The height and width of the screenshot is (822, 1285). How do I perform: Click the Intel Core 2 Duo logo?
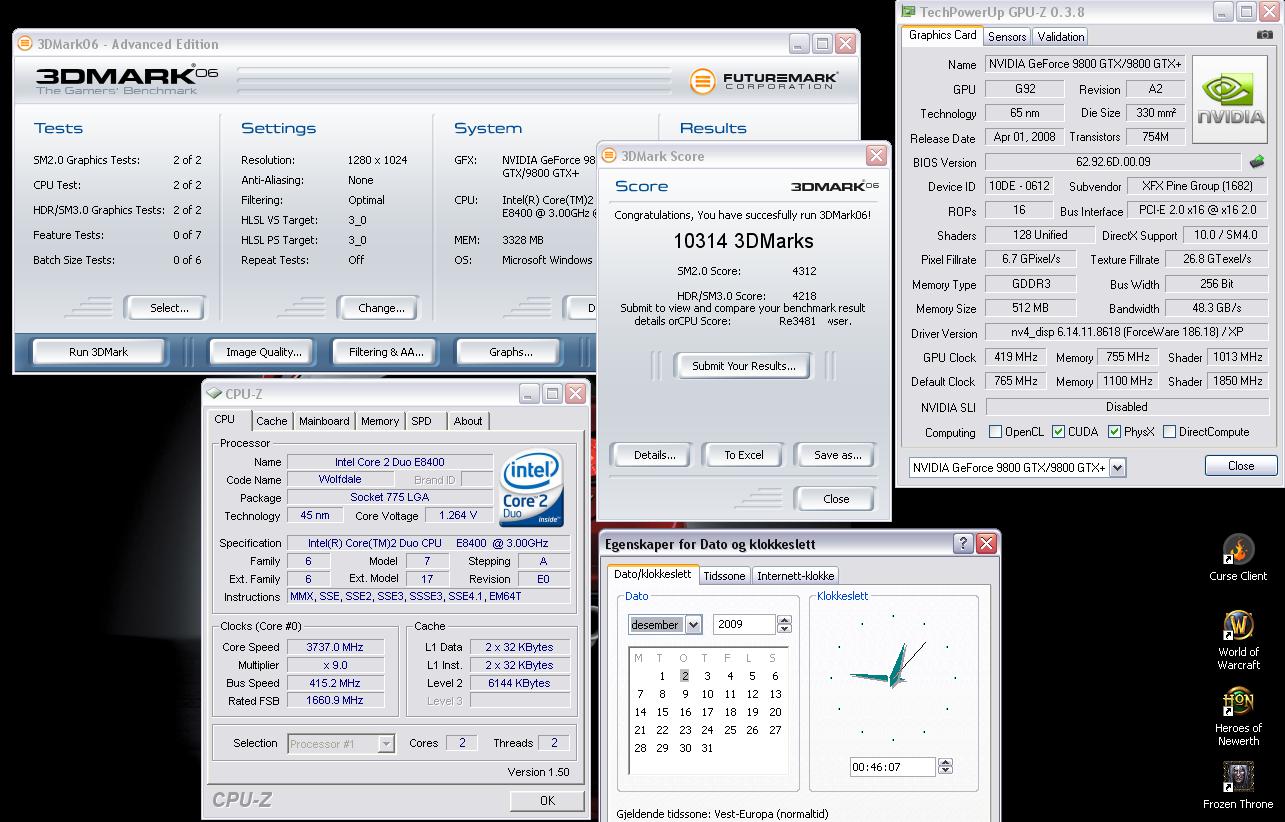coord(532,489)
